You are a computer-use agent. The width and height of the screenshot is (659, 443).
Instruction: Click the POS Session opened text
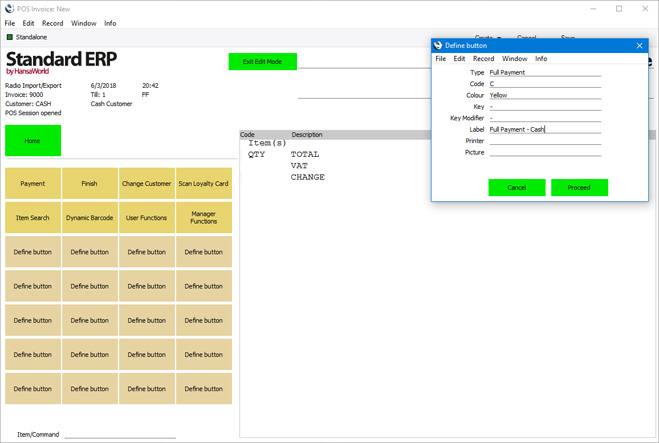tap(33, 113)
